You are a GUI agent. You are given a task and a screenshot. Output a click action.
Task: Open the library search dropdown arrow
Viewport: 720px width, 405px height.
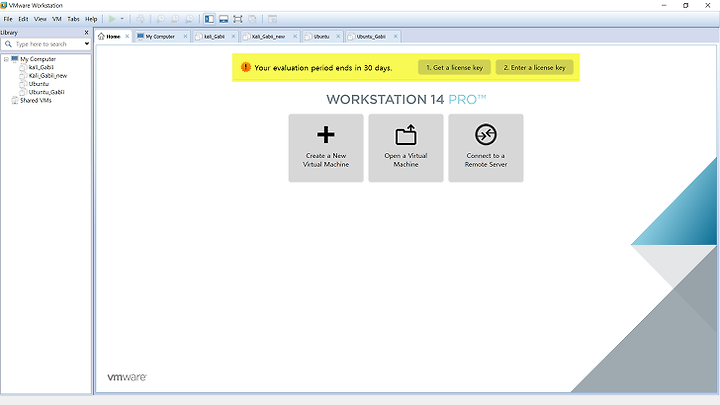click(87, 44)
